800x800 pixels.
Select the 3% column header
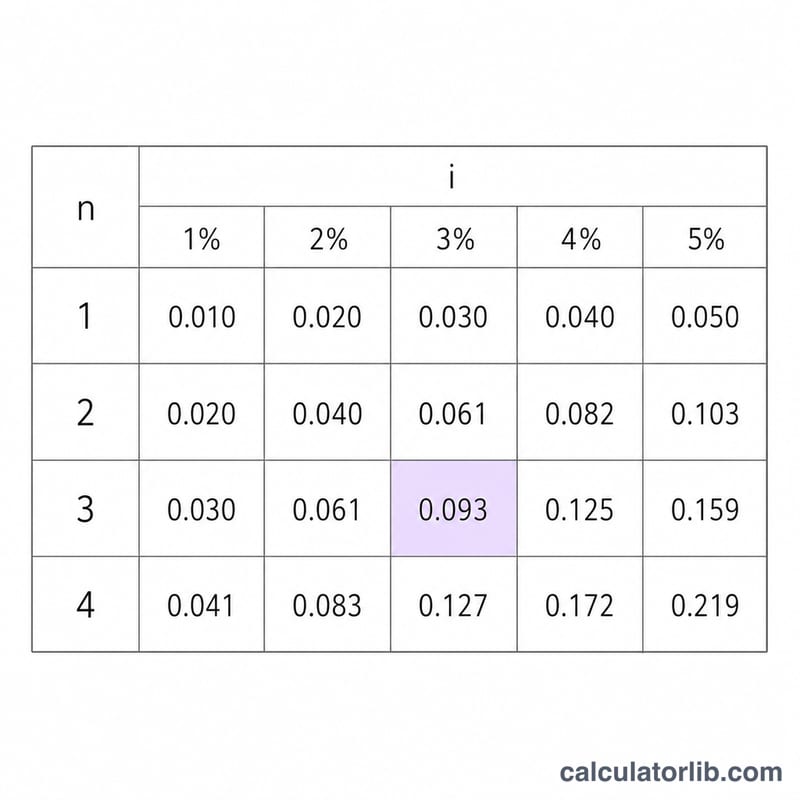pos(454,237)
